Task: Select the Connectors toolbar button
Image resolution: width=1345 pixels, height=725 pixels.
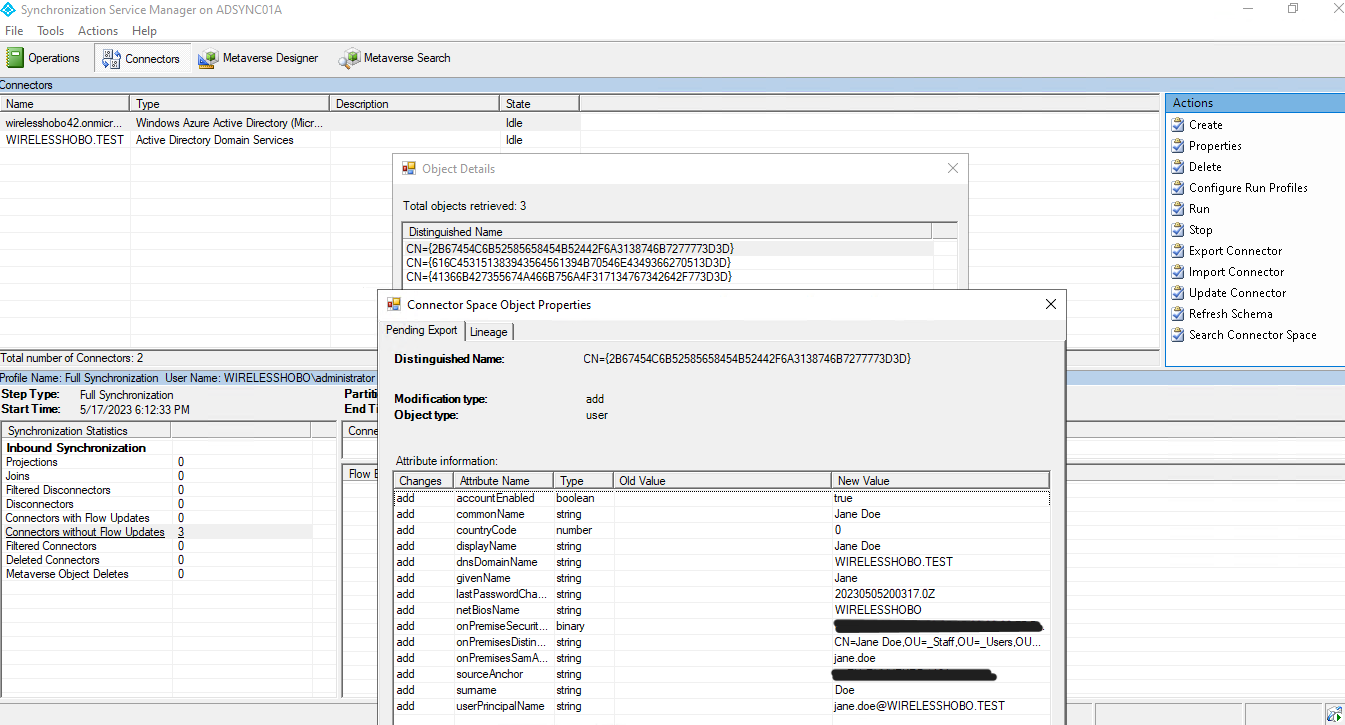Action: [x=141, y=59]
